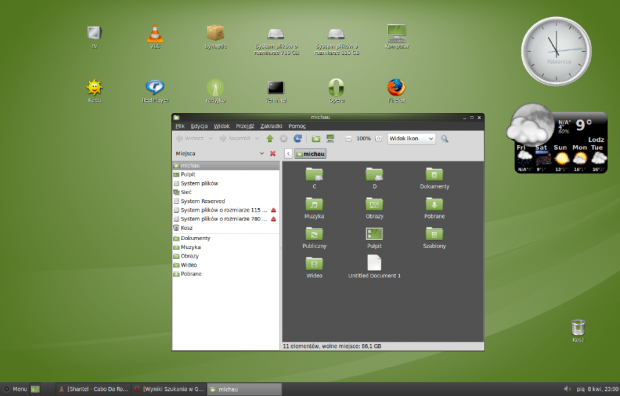This screenshot has width=620, height=396.
Task: Click the Wstecz back button
Action: coord(190,138)
